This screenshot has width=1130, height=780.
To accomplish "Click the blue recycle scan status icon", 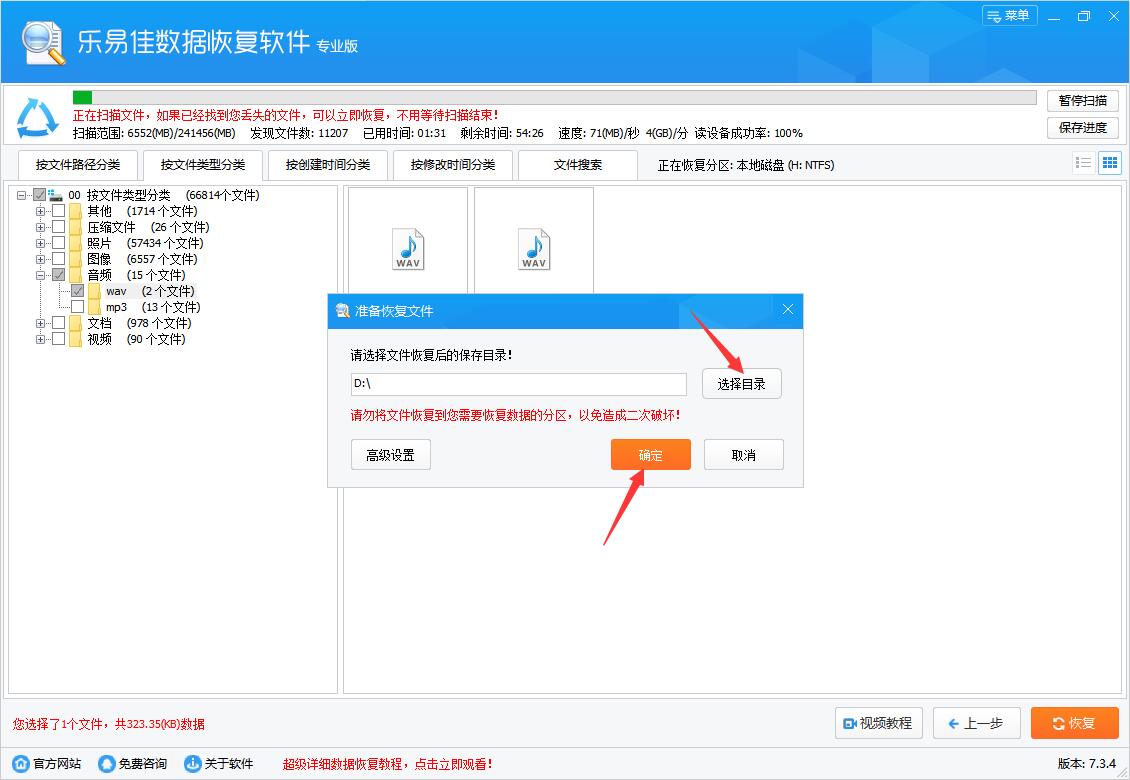I will tap(37, 118).
